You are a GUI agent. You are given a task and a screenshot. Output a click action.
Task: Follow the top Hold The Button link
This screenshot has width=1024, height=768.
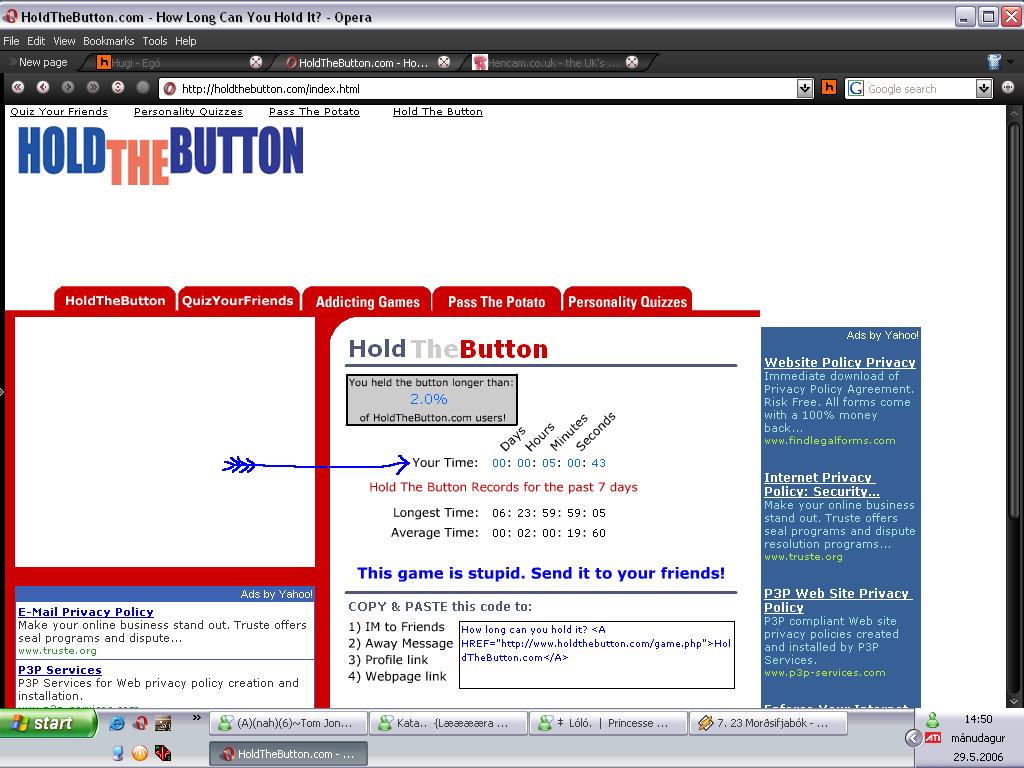(x=438, y=112)
